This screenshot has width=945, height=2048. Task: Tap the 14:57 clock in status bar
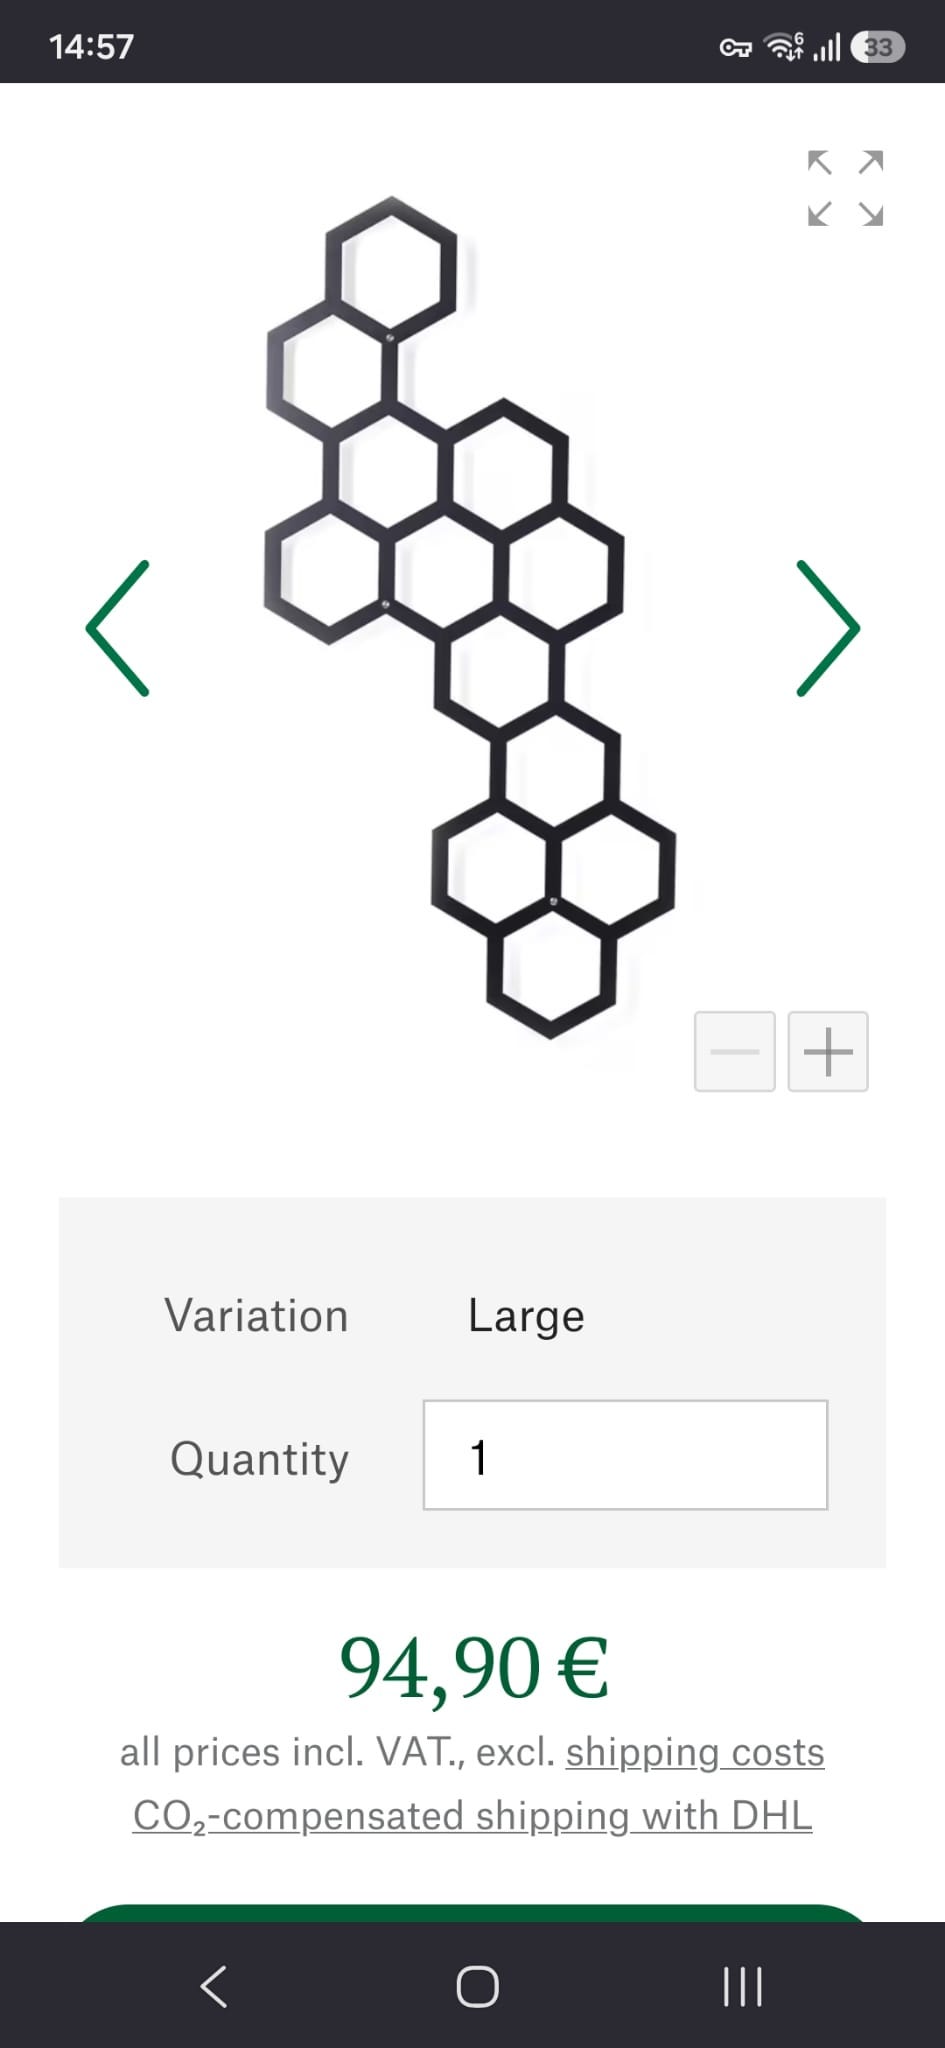pos(91,46)
